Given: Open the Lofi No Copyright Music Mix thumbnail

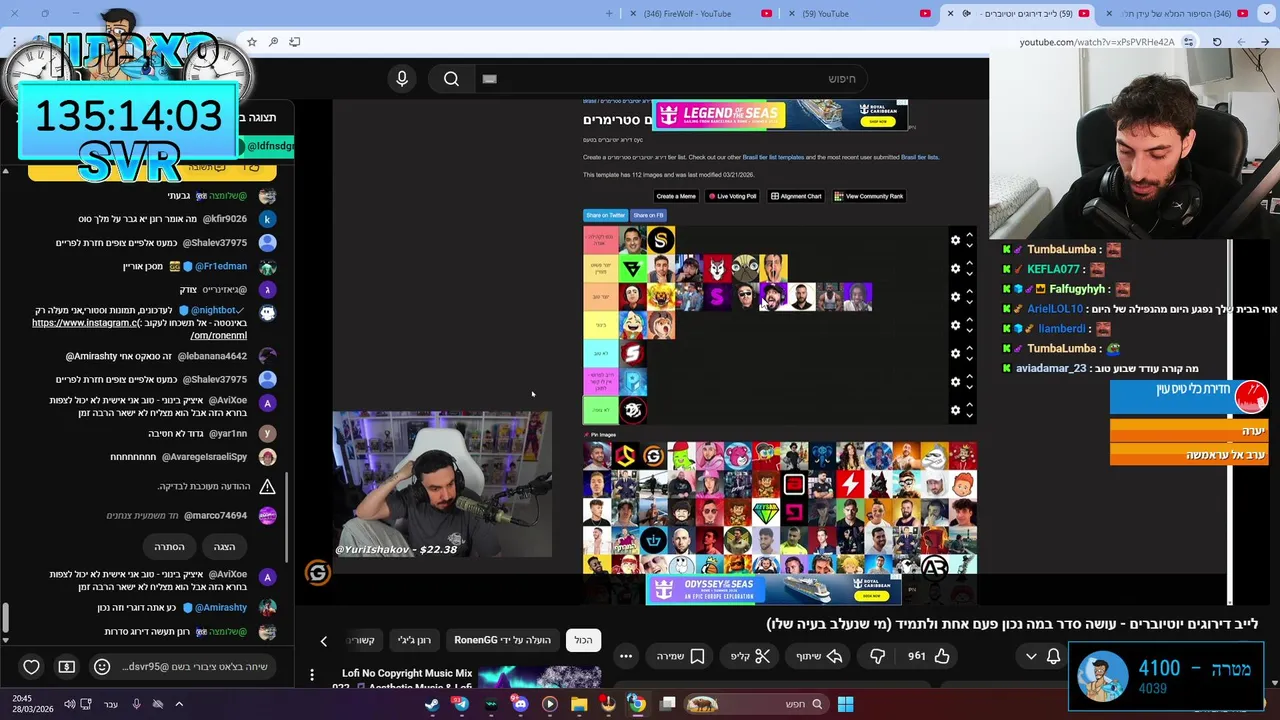Looking at the screenshot, I should (540, 676).
